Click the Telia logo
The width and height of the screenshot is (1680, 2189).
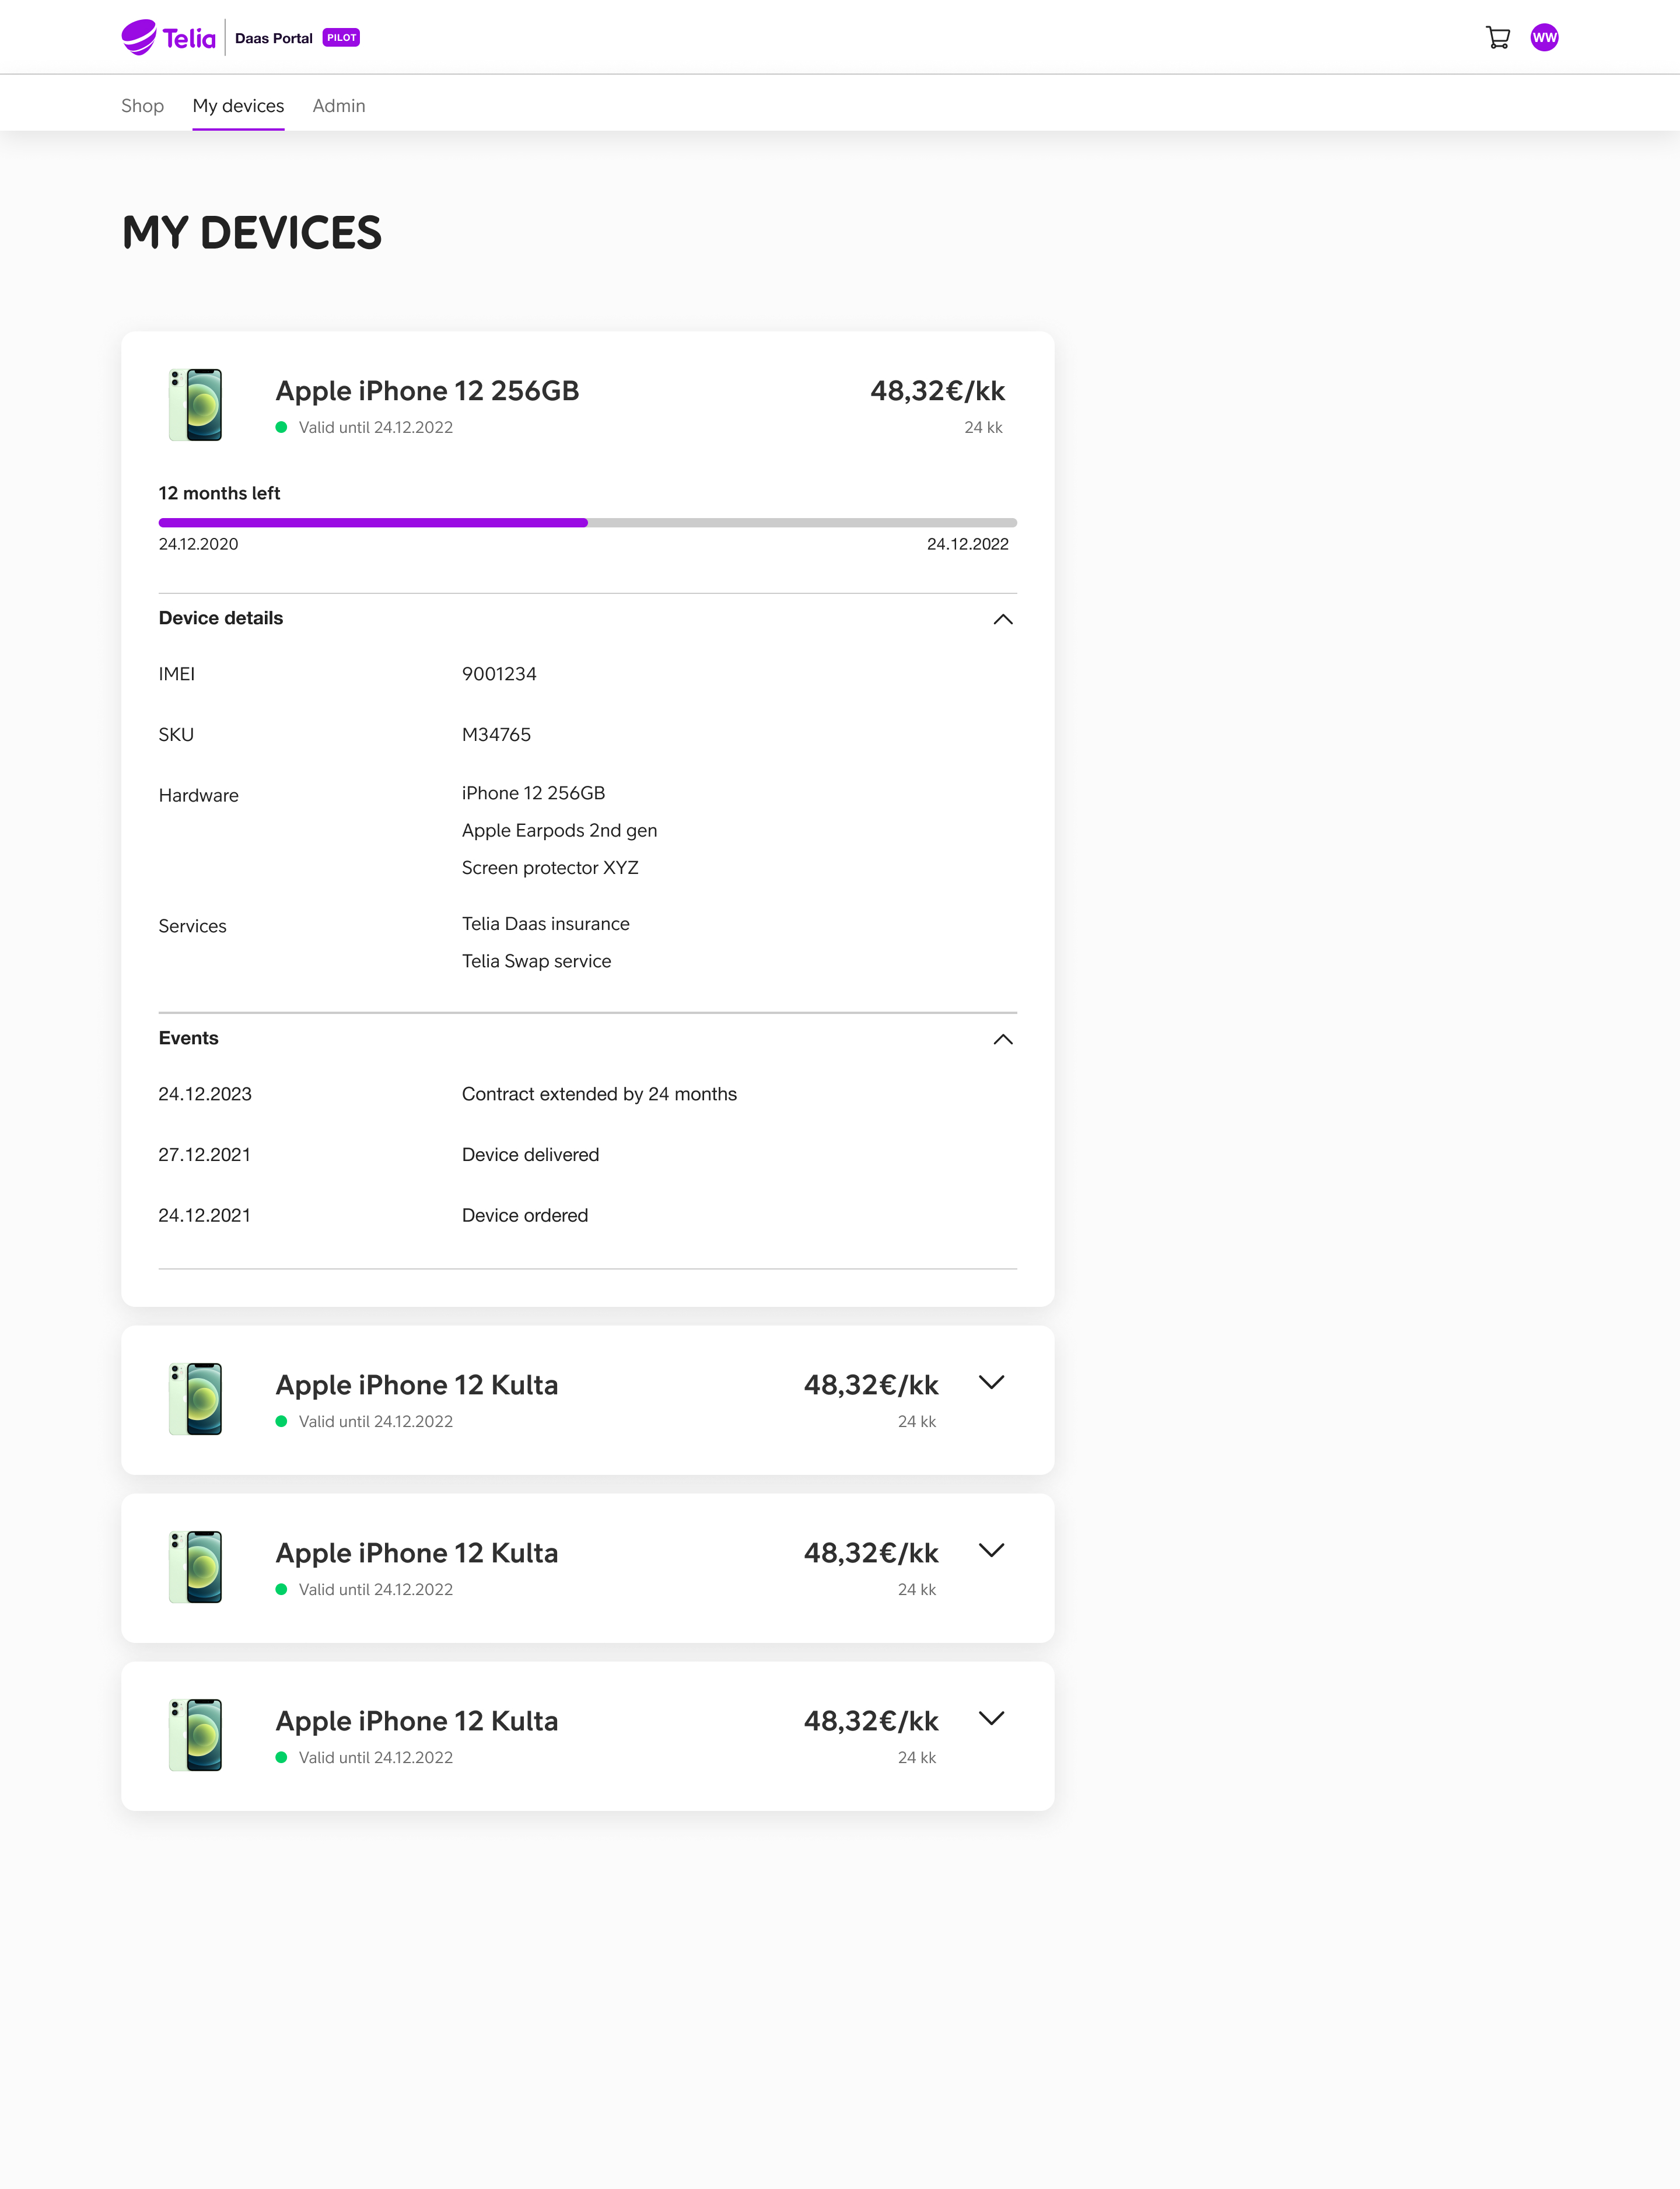point(168,38)
